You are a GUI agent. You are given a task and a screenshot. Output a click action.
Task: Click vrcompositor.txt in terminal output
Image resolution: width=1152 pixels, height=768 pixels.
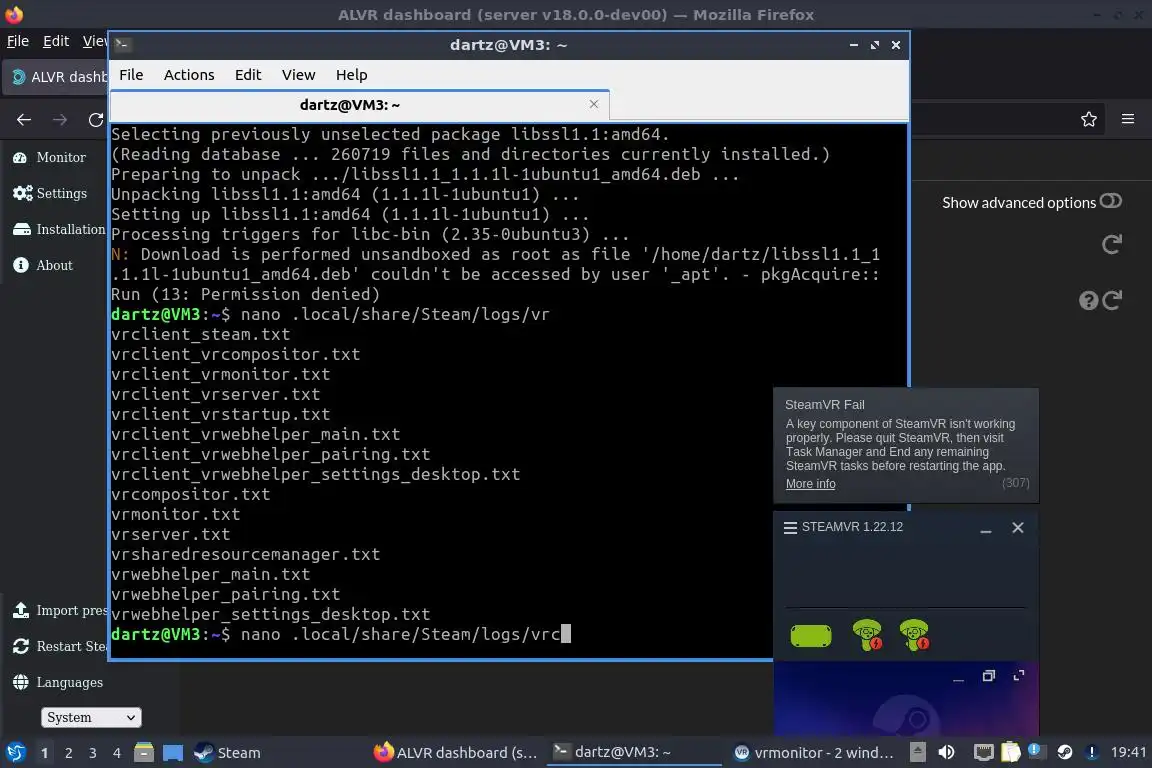pos(190,494)
